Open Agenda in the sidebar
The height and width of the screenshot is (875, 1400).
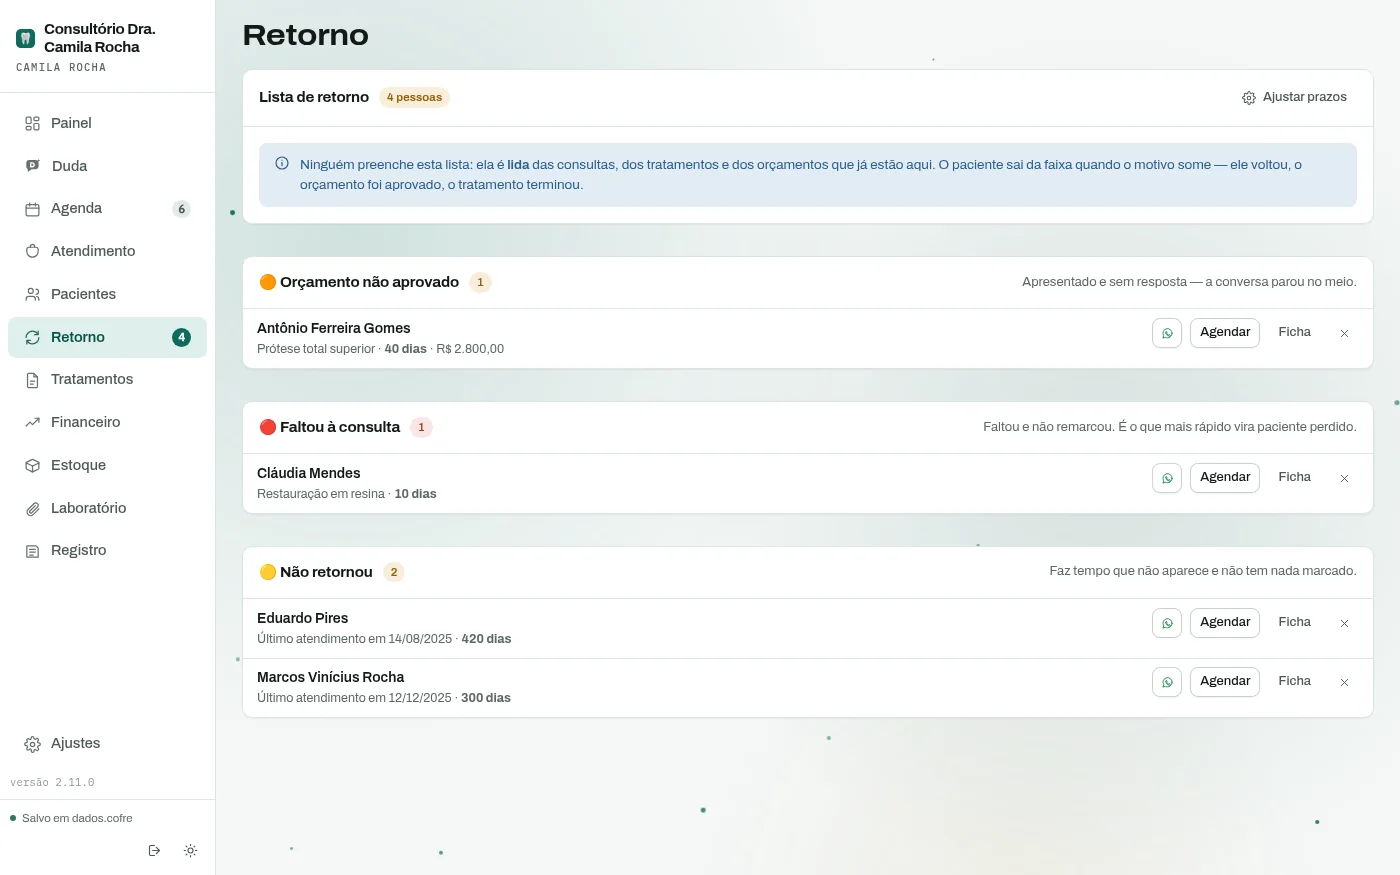point(107,208)
